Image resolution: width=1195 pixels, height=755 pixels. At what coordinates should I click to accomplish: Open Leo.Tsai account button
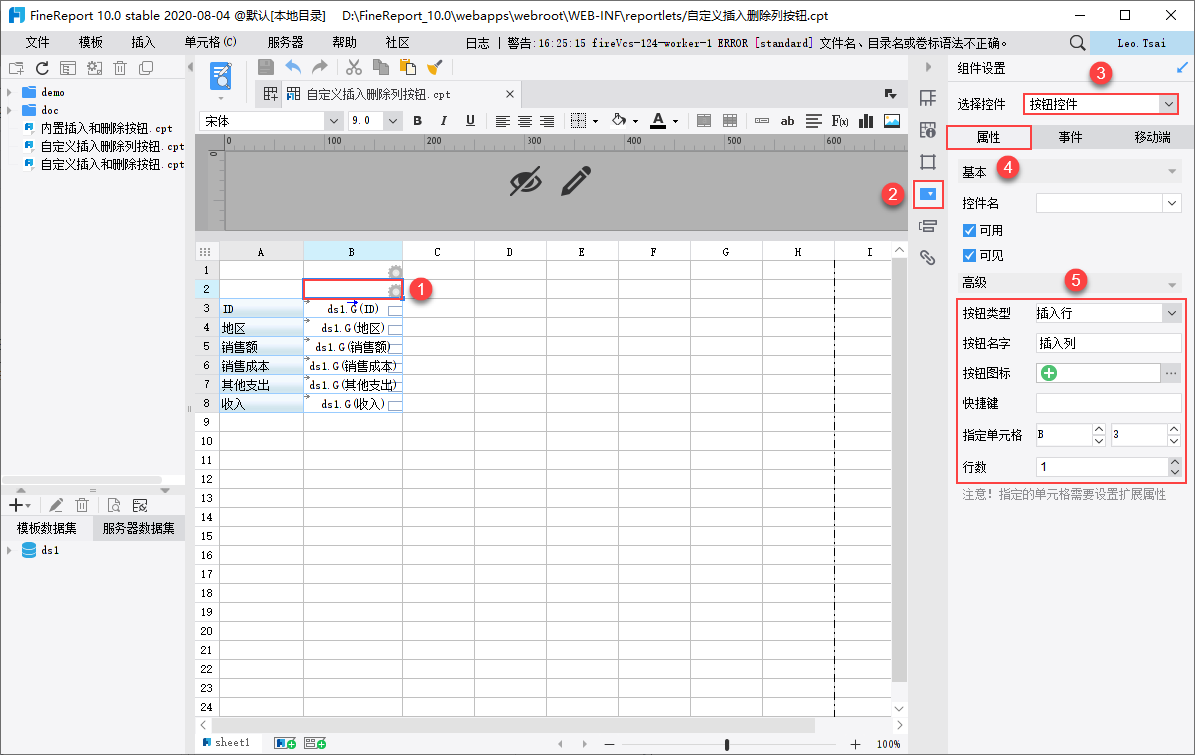1142,43
